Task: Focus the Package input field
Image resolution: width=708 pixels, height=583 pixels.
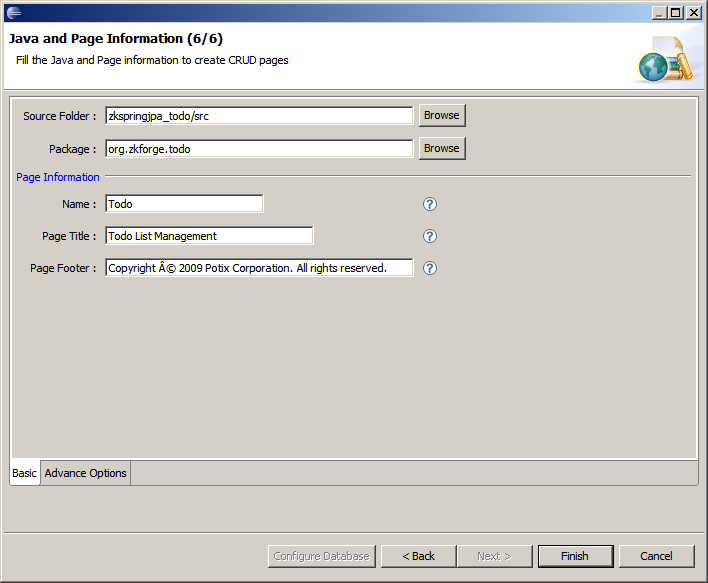Action: click(258, 148)
